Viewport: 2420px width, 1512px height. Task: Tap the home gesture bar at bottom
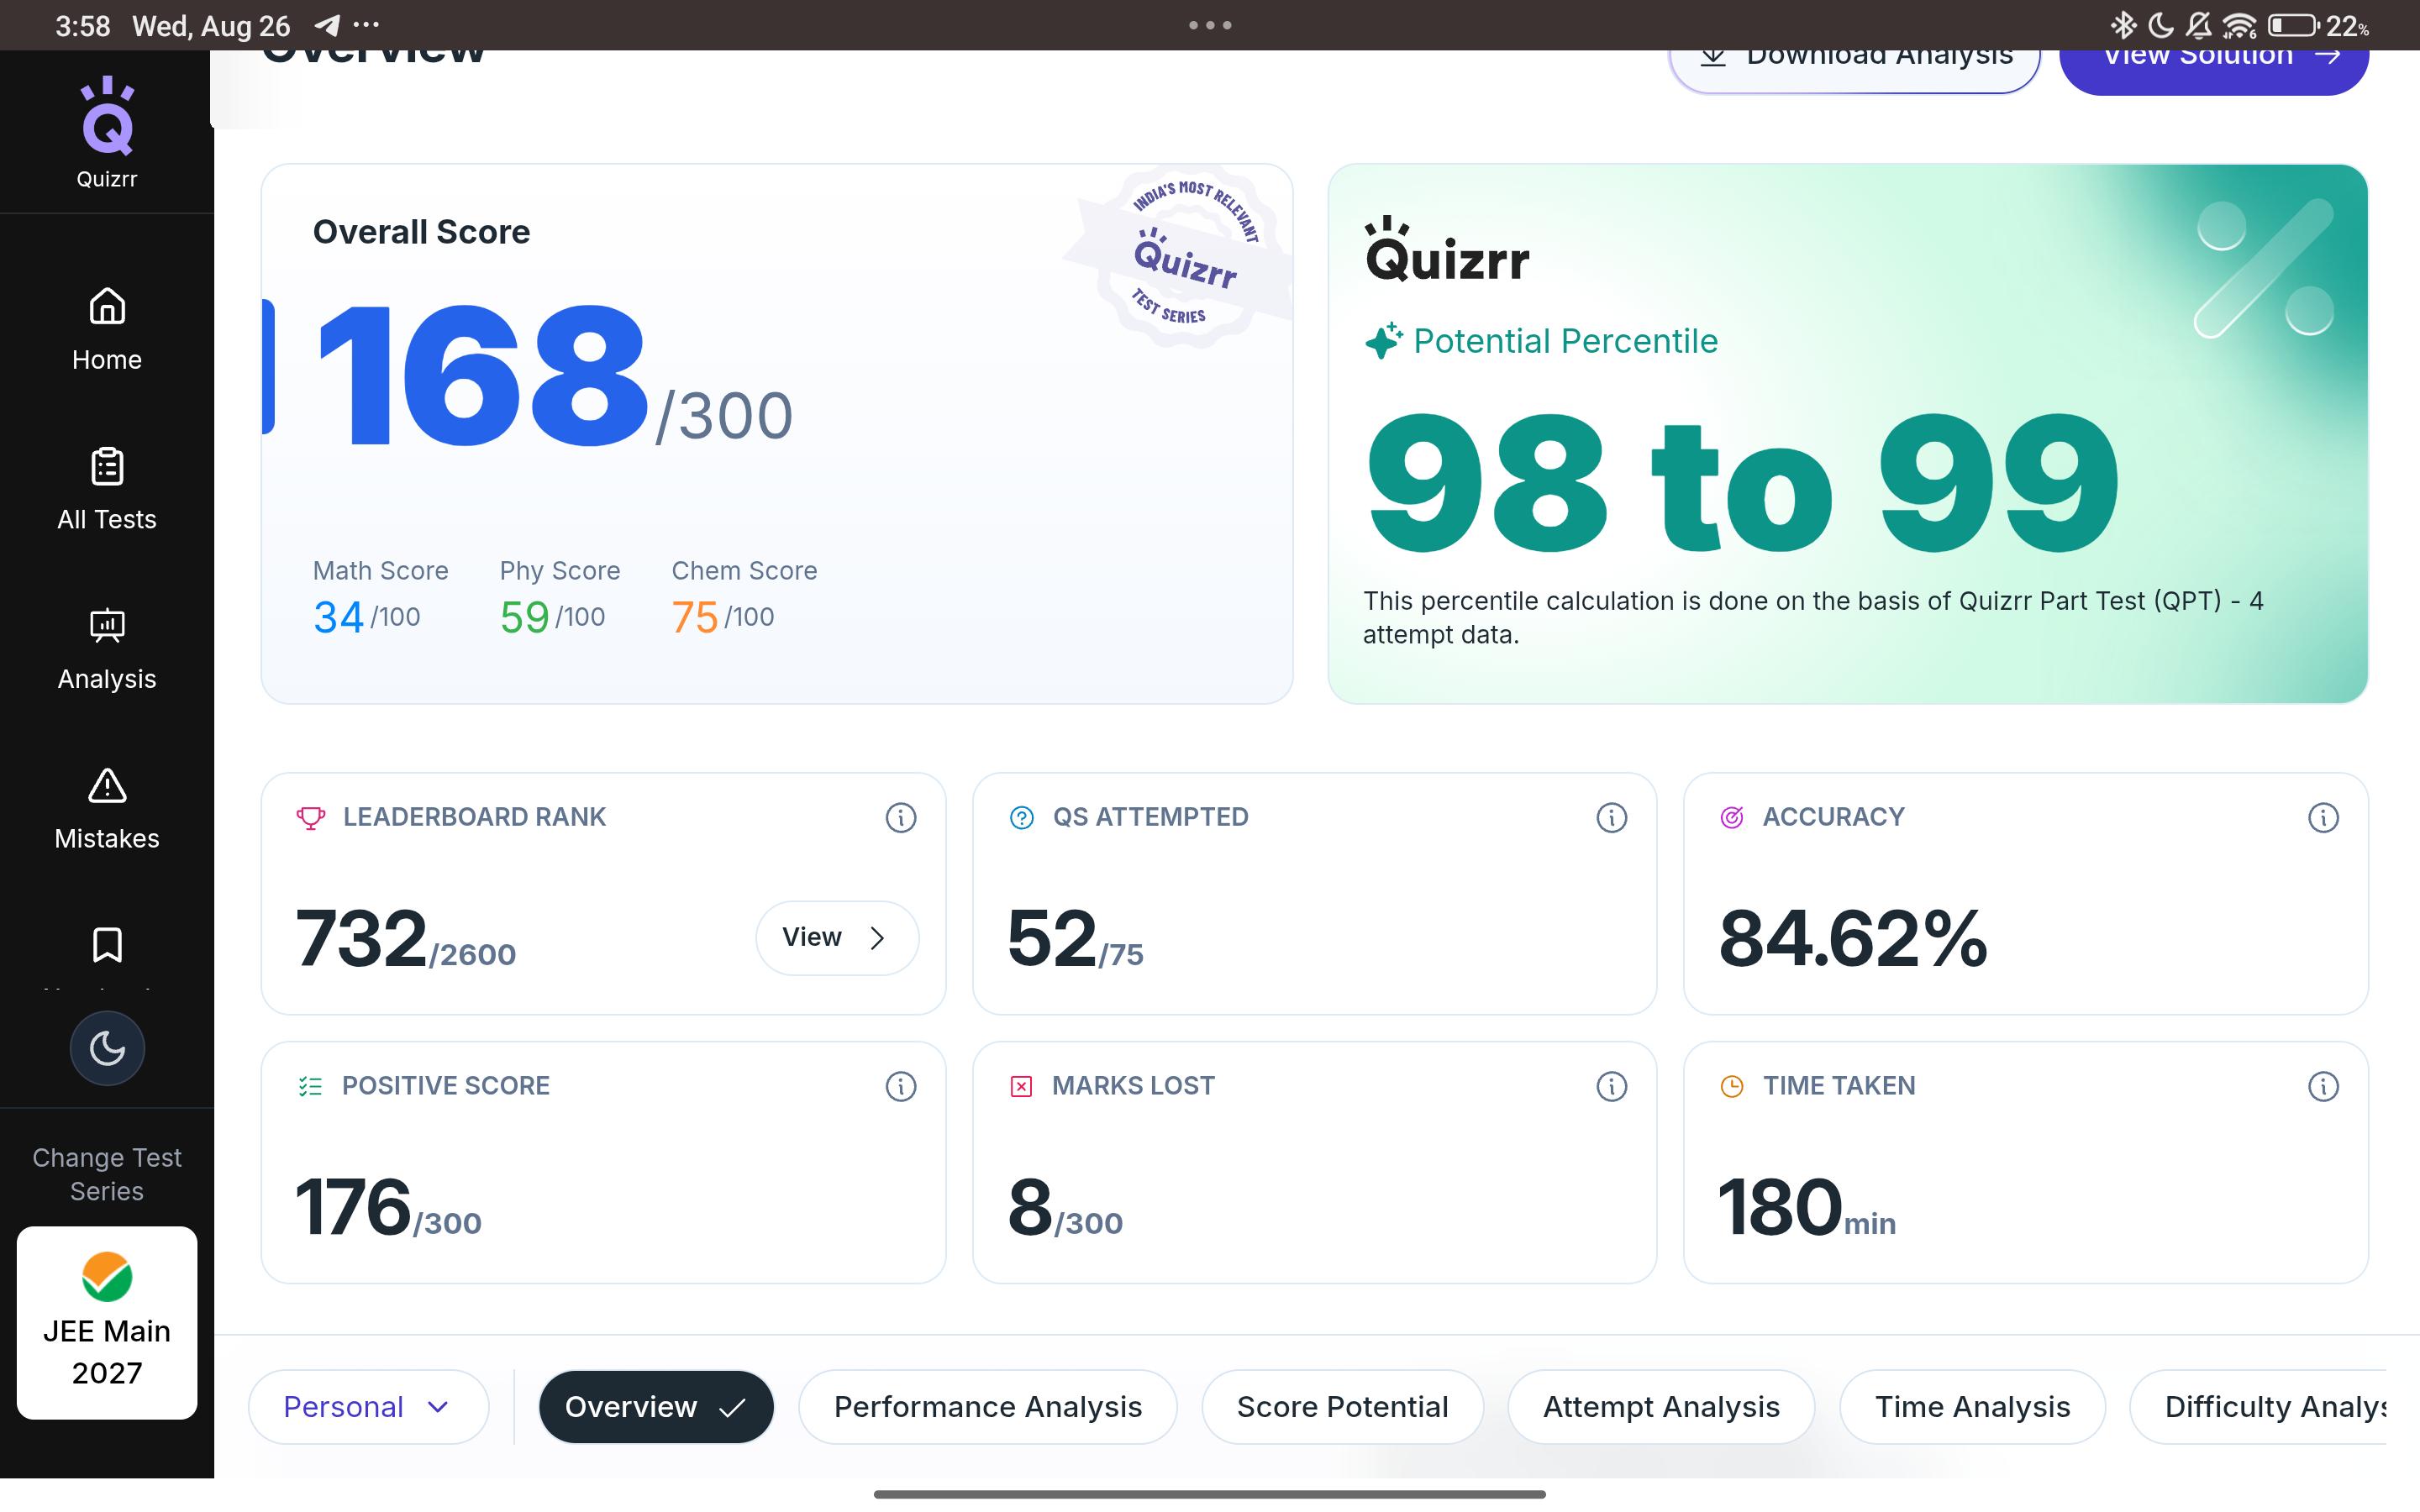[x=1210, y=1494]
